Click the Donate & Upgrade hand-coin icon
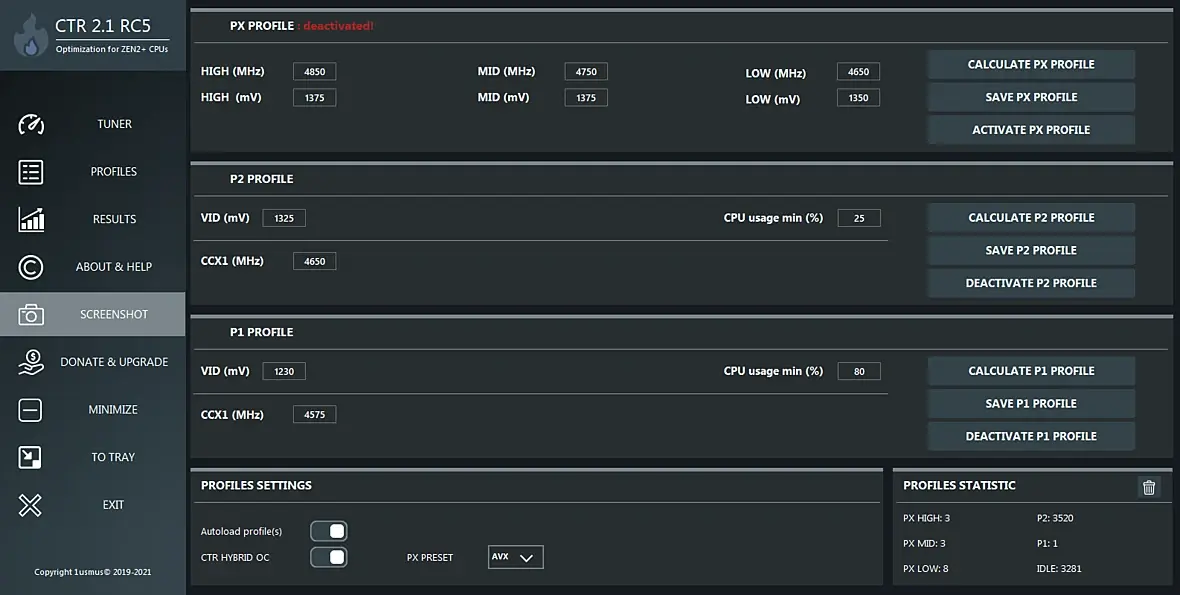 pos(31,362)
